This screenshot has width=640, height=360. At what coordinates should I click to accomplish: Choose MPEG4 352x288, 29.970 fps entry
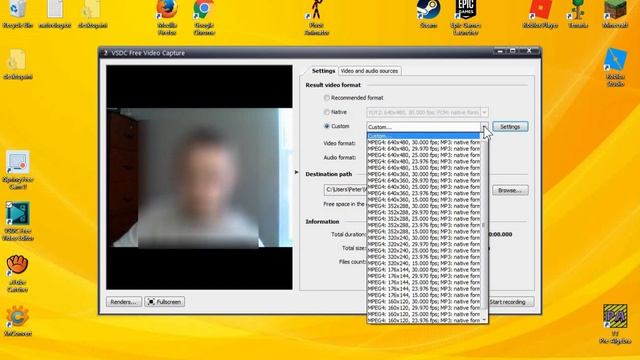[423, 212]
